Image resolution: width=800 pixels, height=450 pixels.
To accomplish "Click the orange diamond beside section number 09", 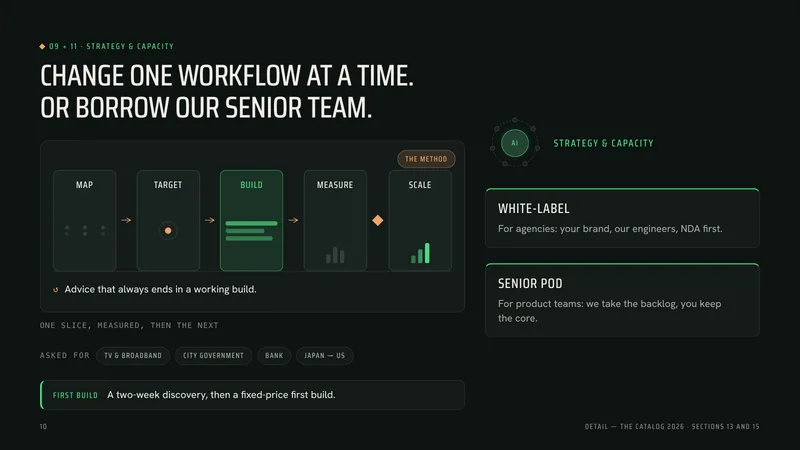I will click(x=42, y=46).
